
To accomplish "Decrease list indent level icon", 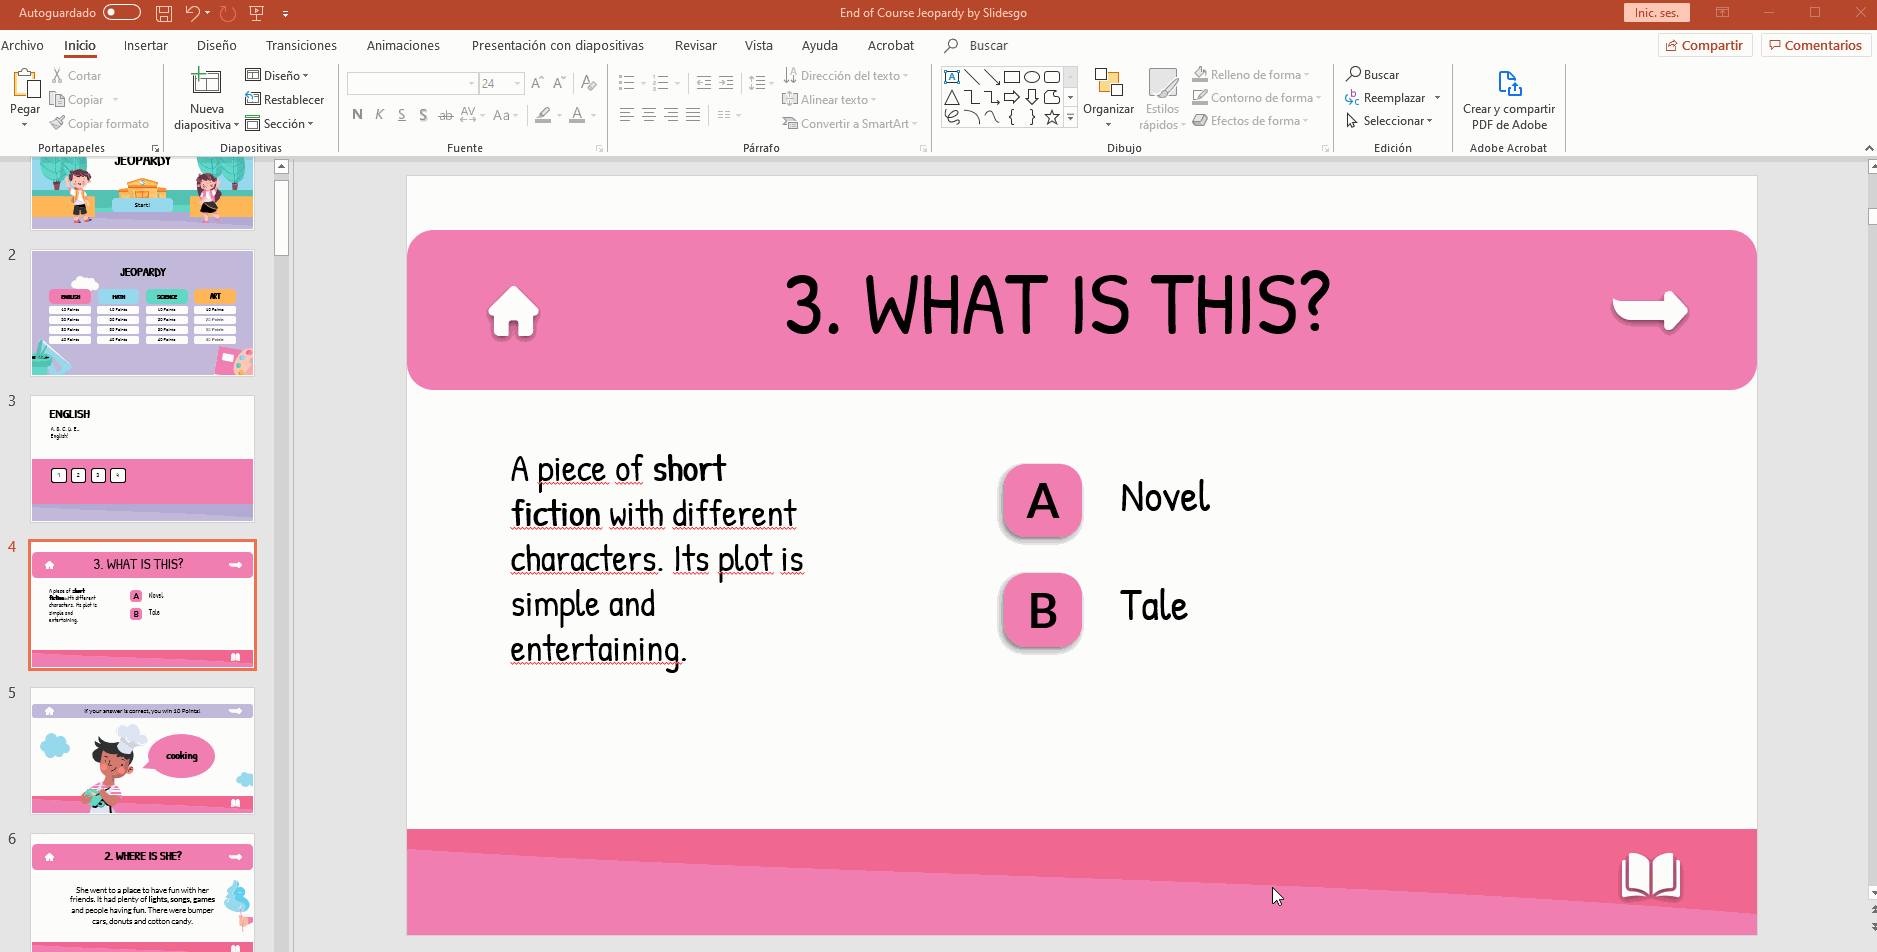I will pyautogui.click(x=704, y=83).
